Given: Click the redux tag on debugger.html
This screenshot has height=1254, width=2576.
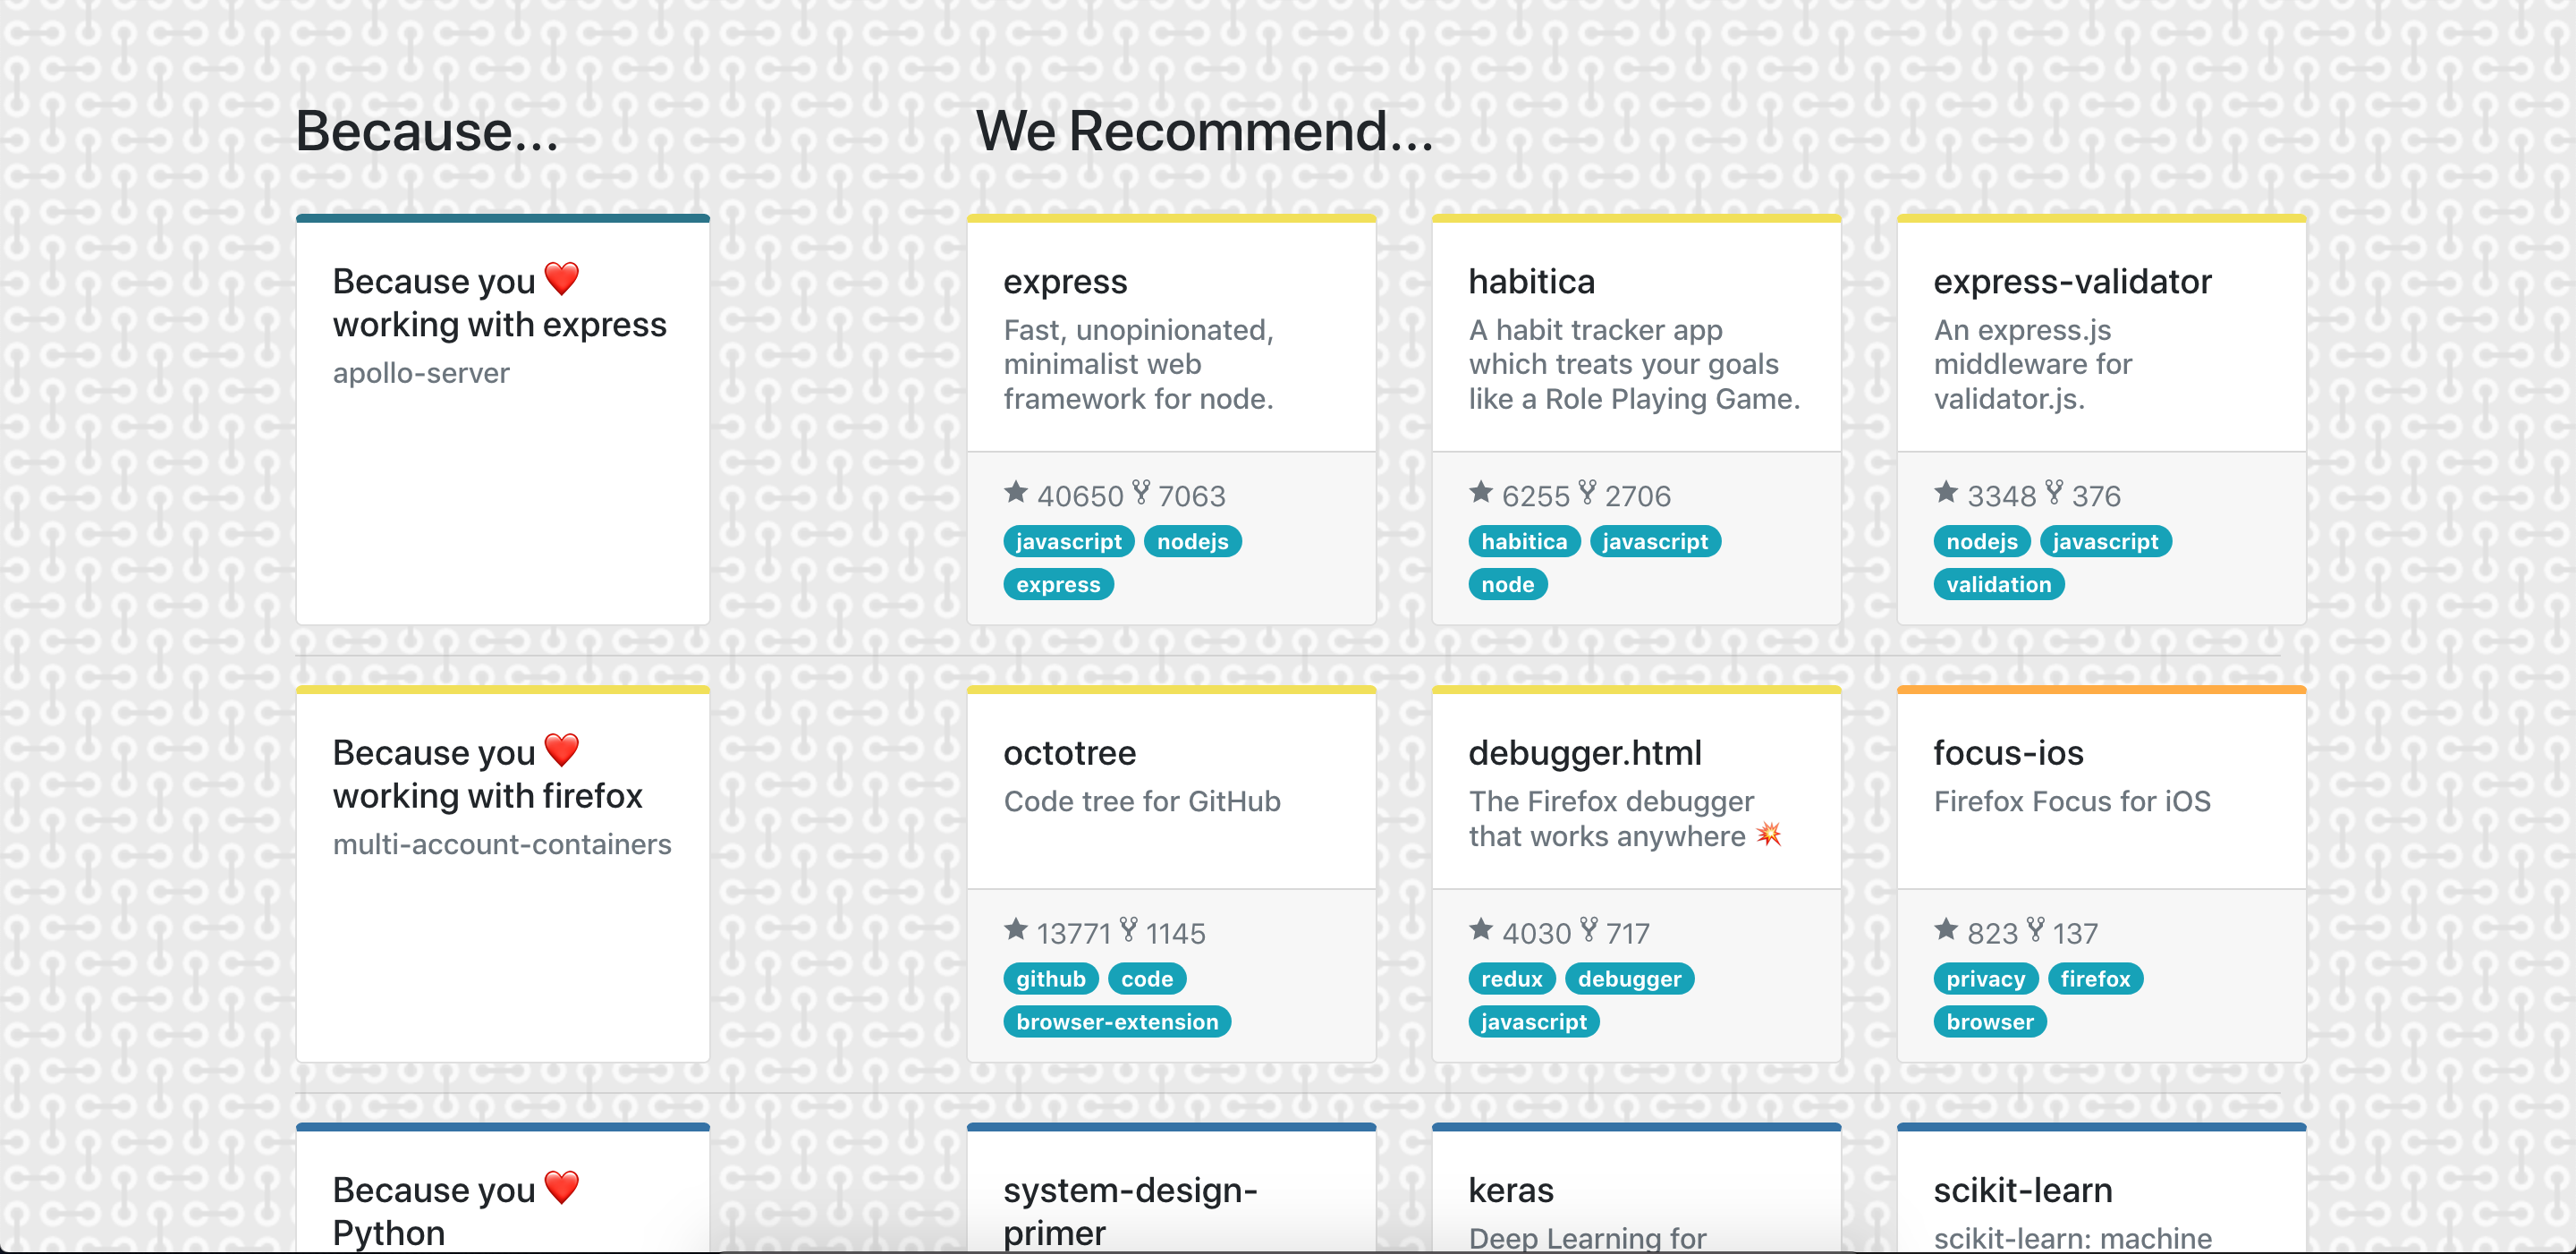Looking at the screenshot, I should 1511,979.
